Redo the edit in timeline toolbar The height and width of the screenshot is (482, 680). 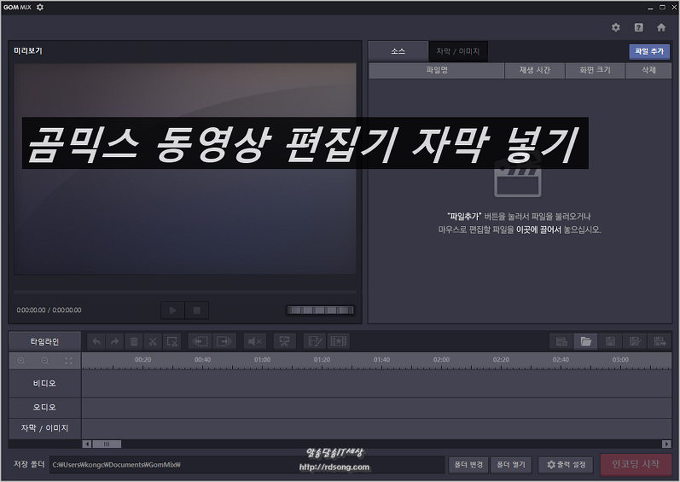coord(114,342)
